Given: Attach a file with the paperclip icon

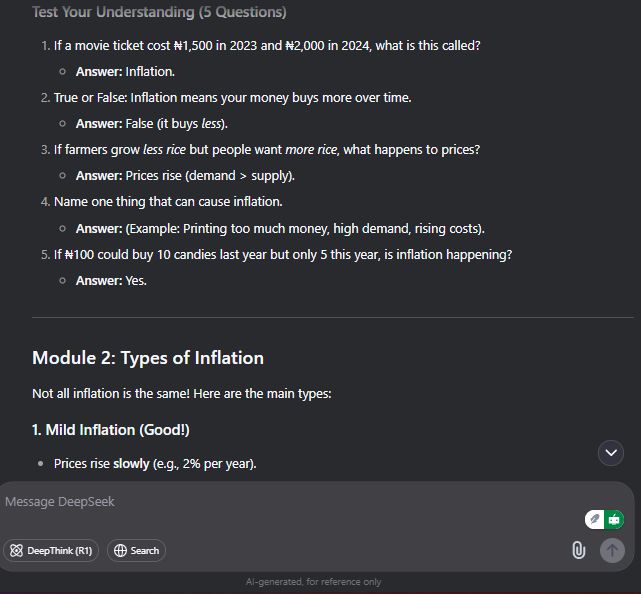Looking at the screenshot, I should pos(578,550).
